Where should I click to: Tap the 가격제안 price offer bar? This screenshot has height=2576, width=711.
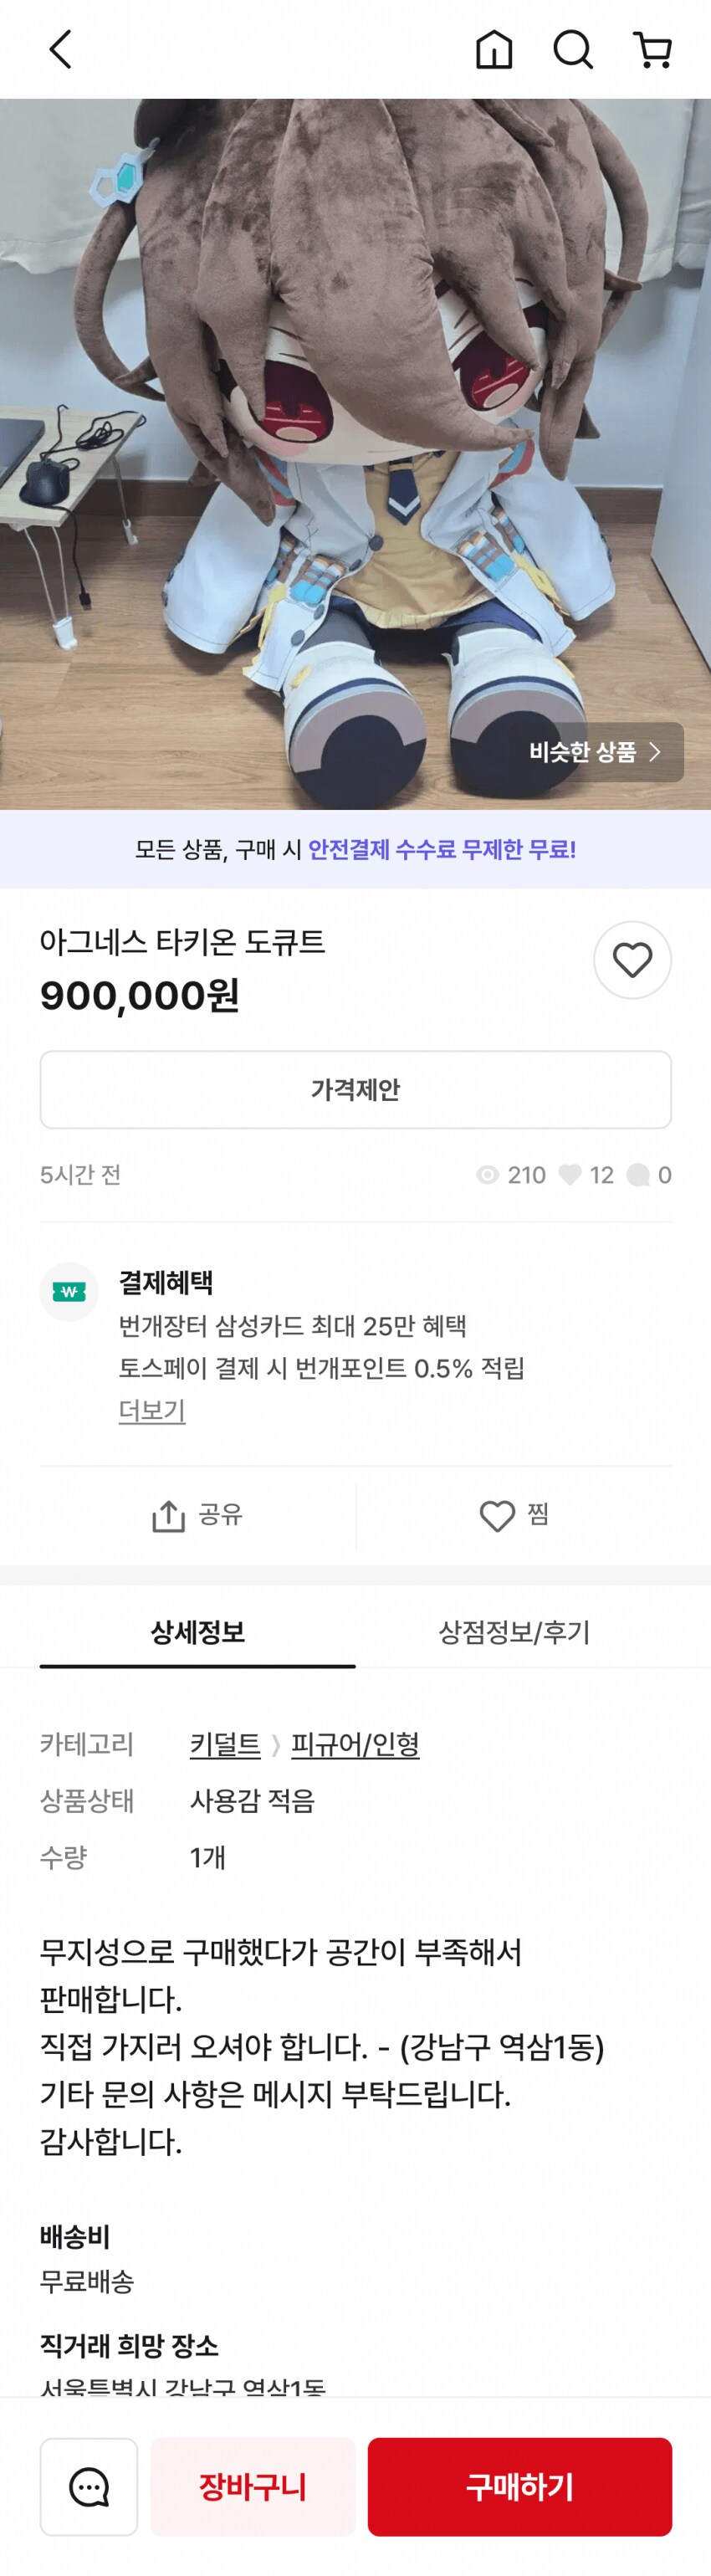(x=355, y=1090)
